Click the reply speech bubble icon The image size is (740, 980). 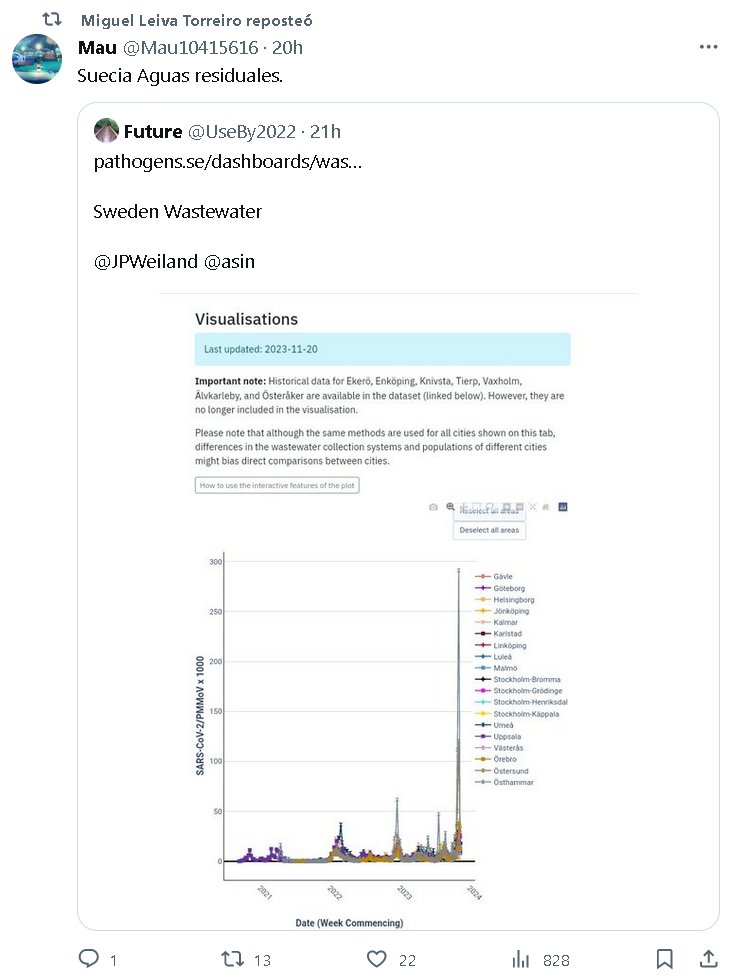tap(89, 959)
